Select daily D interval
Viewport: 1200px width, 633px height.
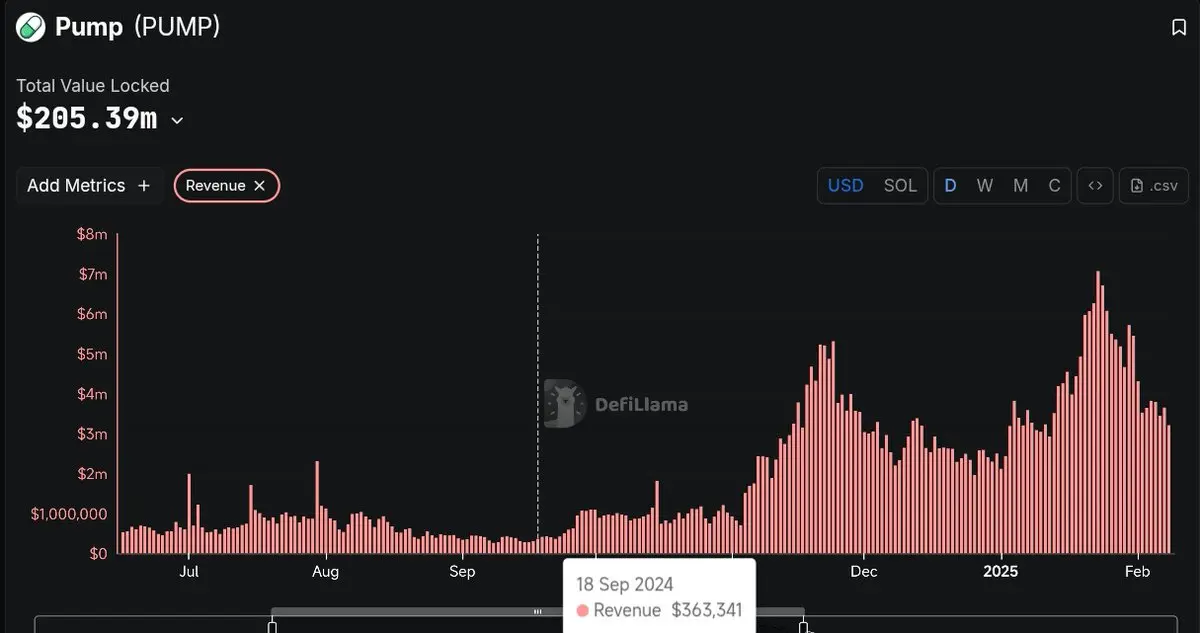coord(950,186)
